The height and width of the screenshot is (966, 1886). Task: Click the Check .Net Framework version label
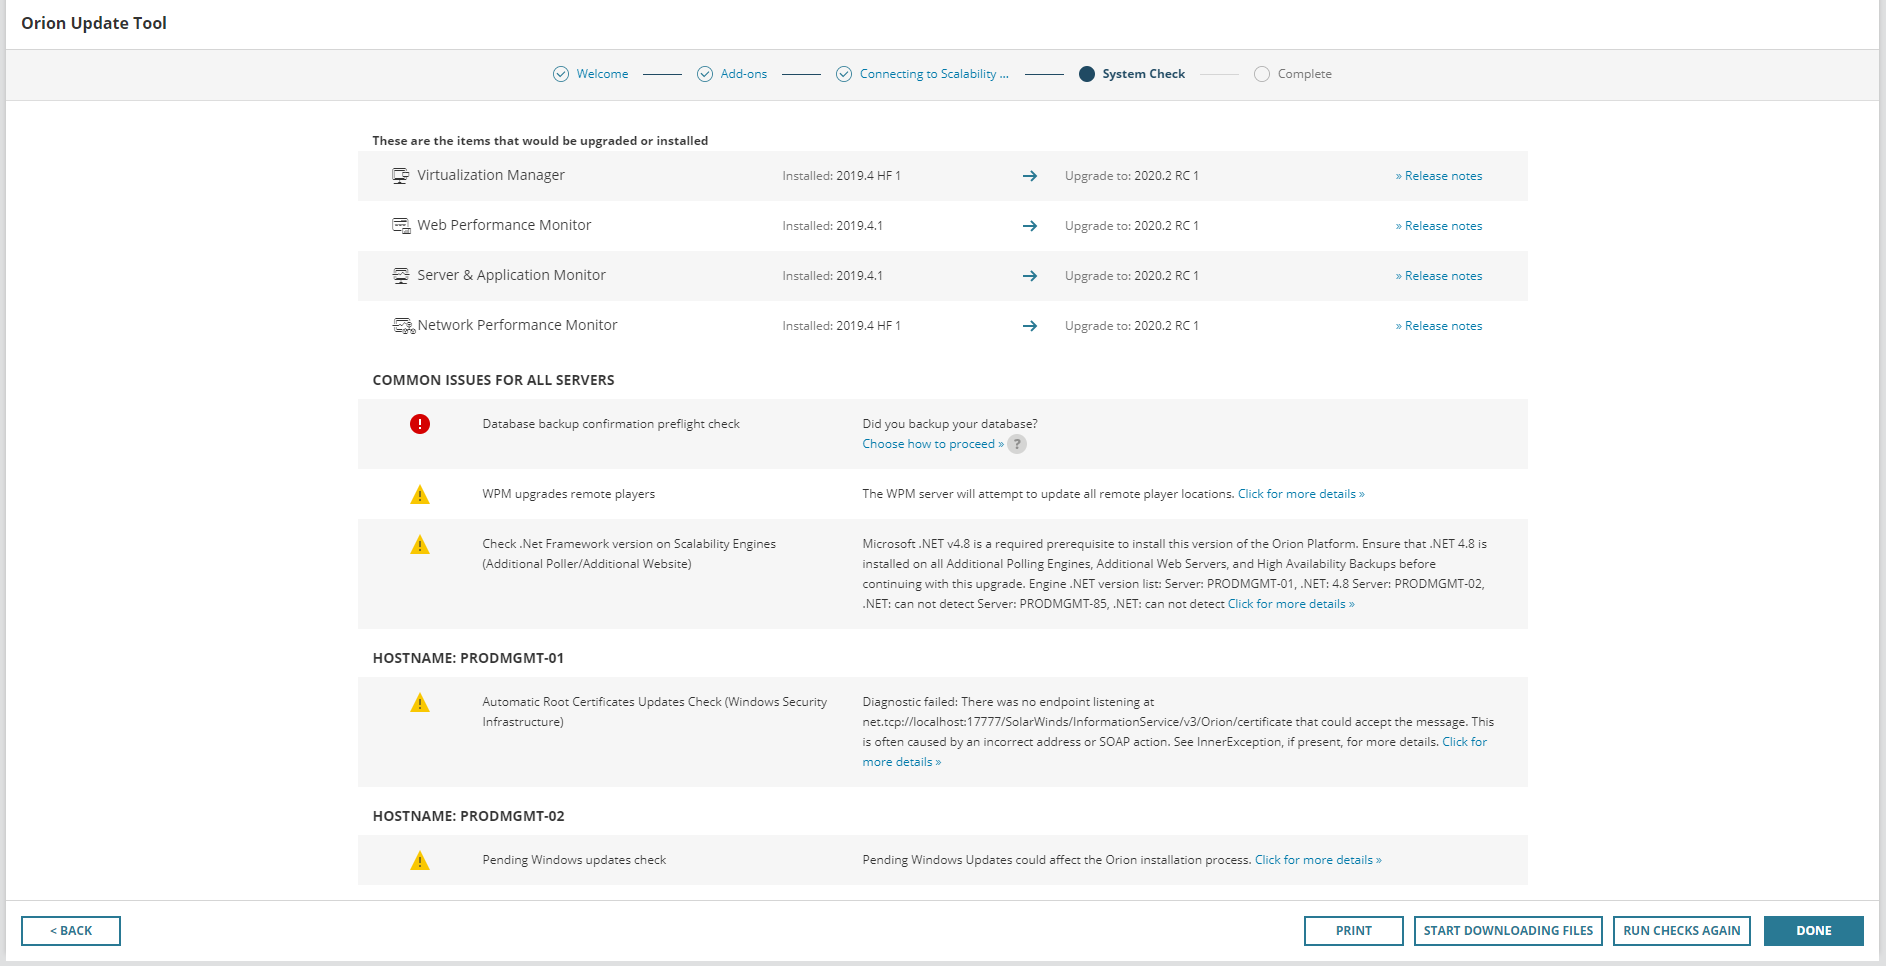tap(629, 554)
